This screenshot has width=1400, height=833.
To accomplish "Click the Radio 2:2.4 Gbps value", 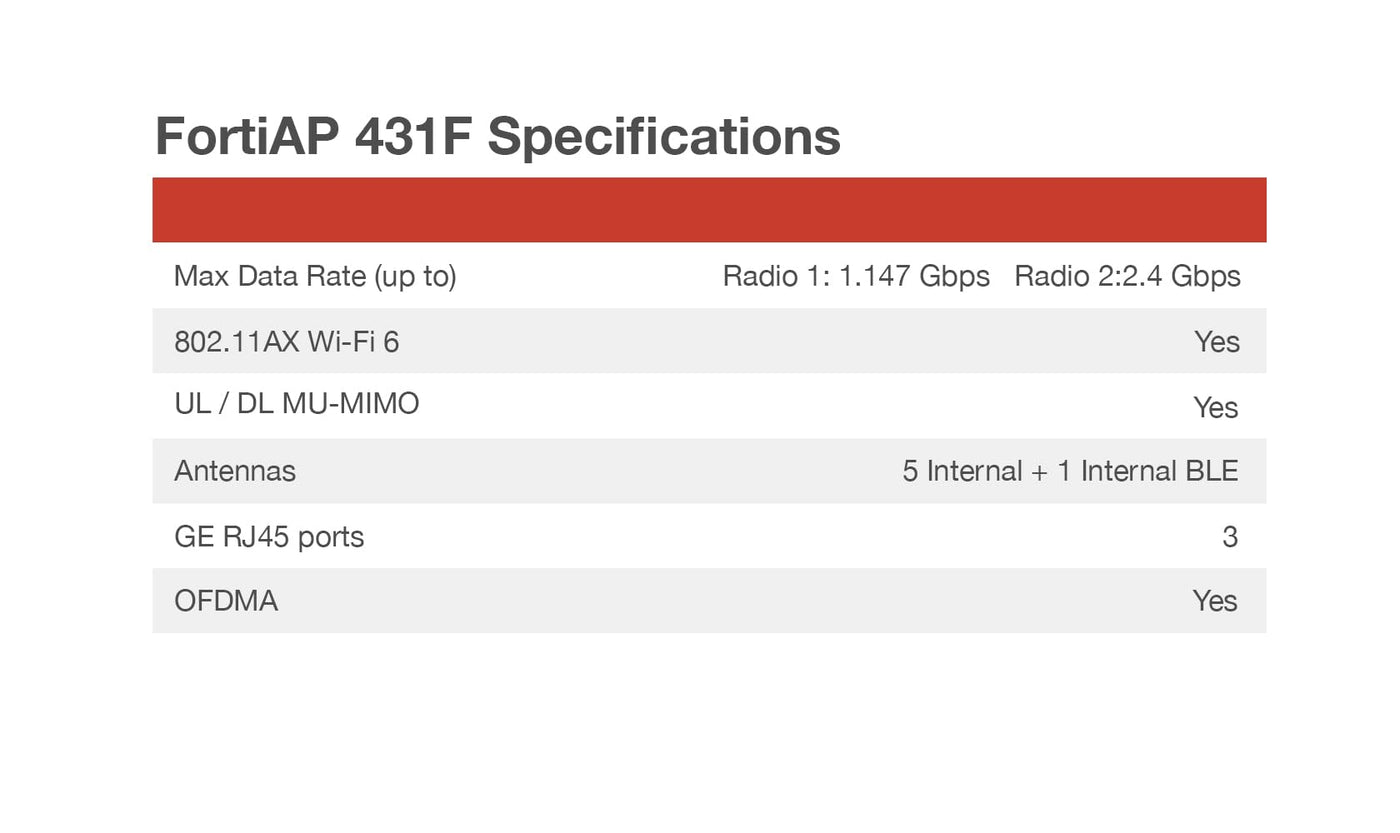I will tap(1127, 276).
